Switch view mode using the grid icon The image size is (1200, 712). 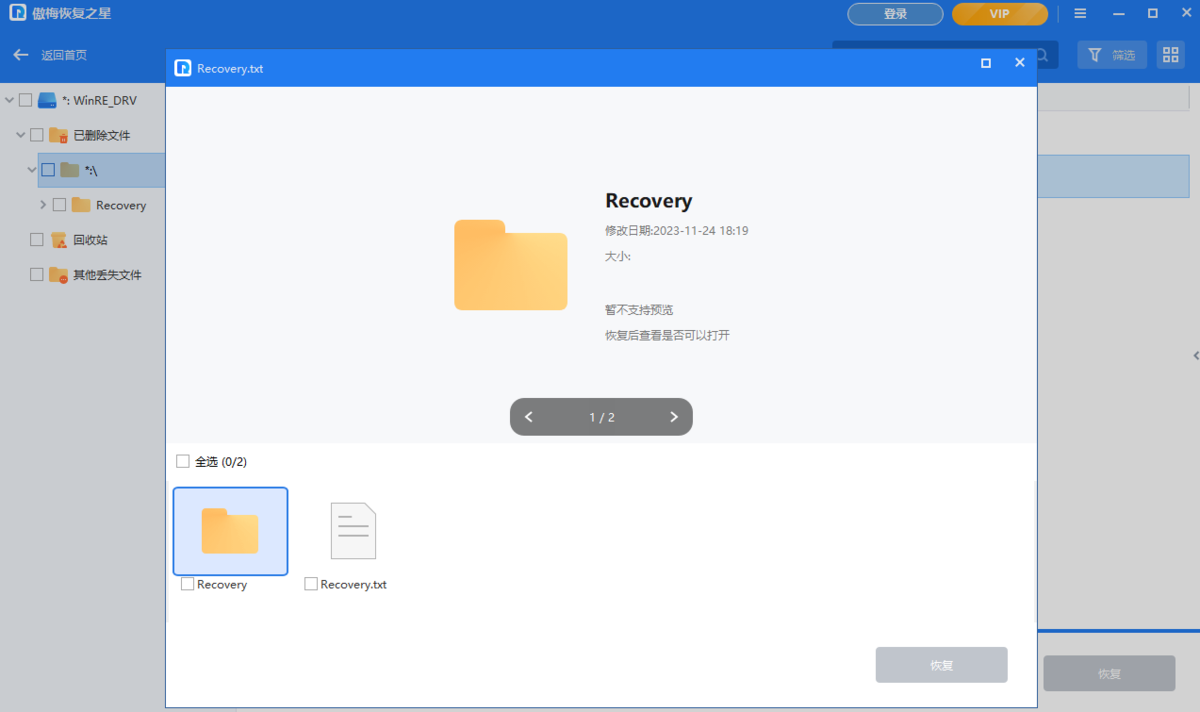1170,54
